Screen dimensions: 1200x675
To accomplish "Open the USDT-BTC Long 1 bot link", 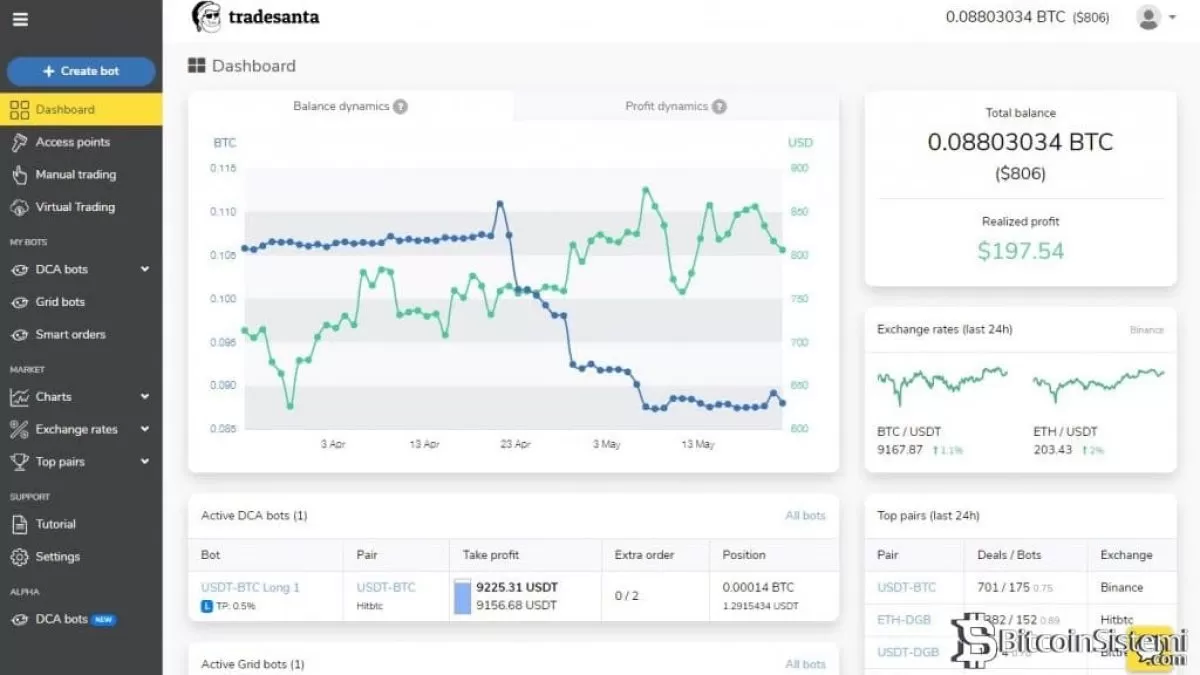I will (250, 587).
